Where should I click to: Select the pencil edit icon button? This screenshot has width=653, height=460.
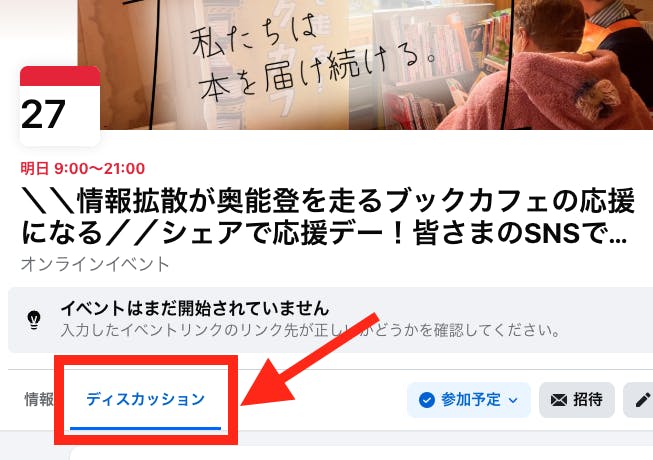(639, 400)
